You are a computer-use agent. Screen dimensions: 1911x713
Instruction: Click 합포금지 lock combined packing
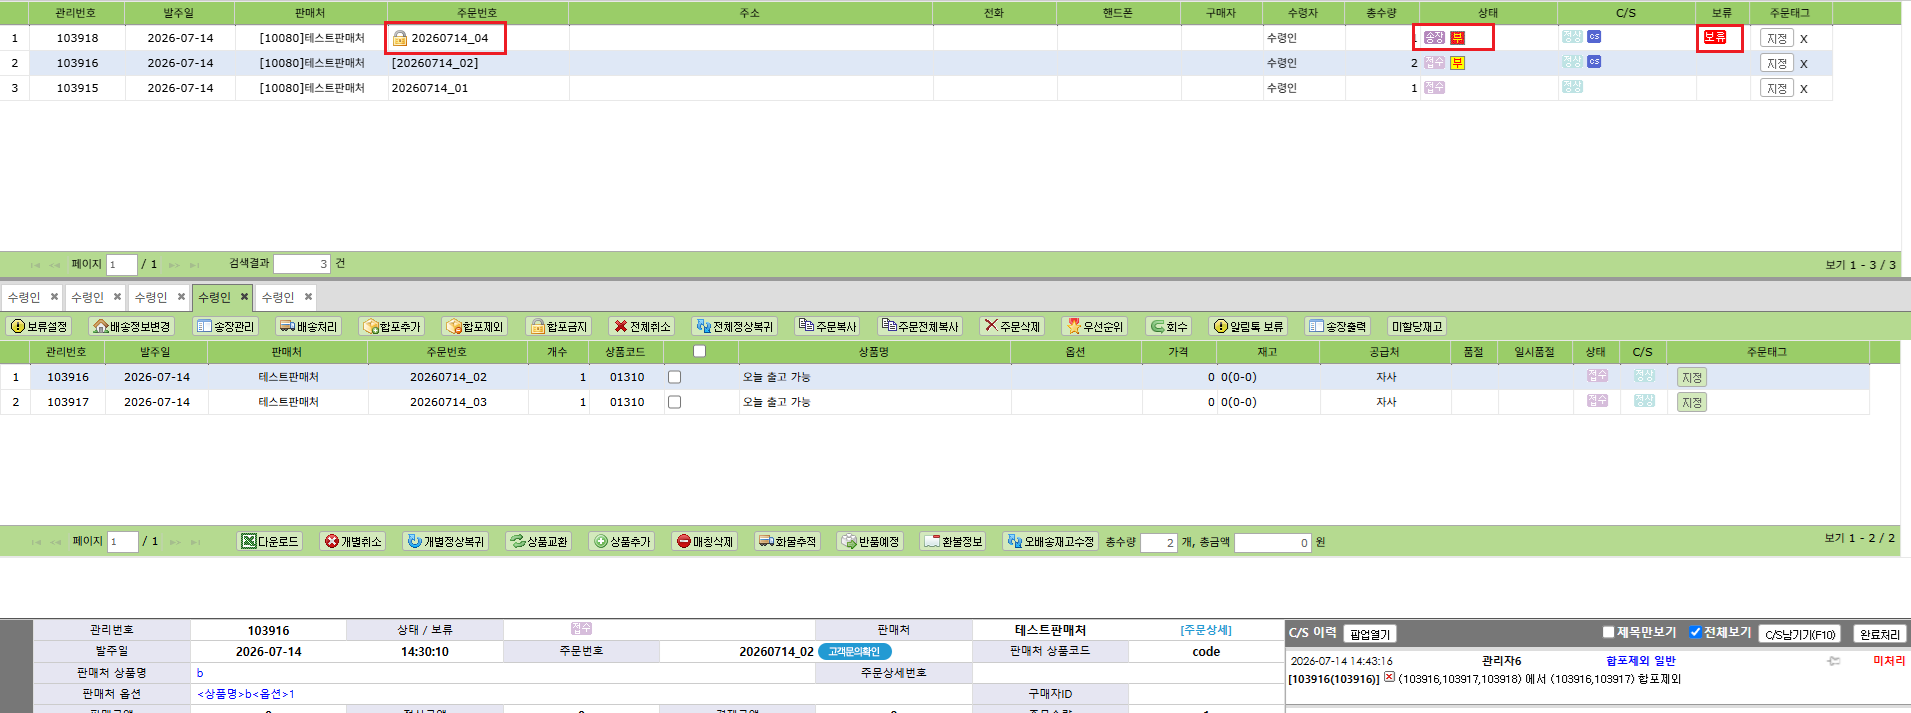[x=559, y=326]
